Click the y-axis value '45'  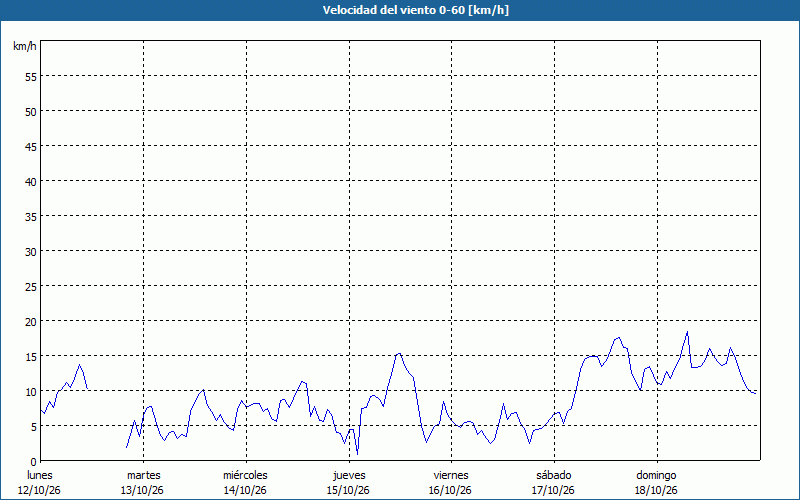click(x=31, y=147)
